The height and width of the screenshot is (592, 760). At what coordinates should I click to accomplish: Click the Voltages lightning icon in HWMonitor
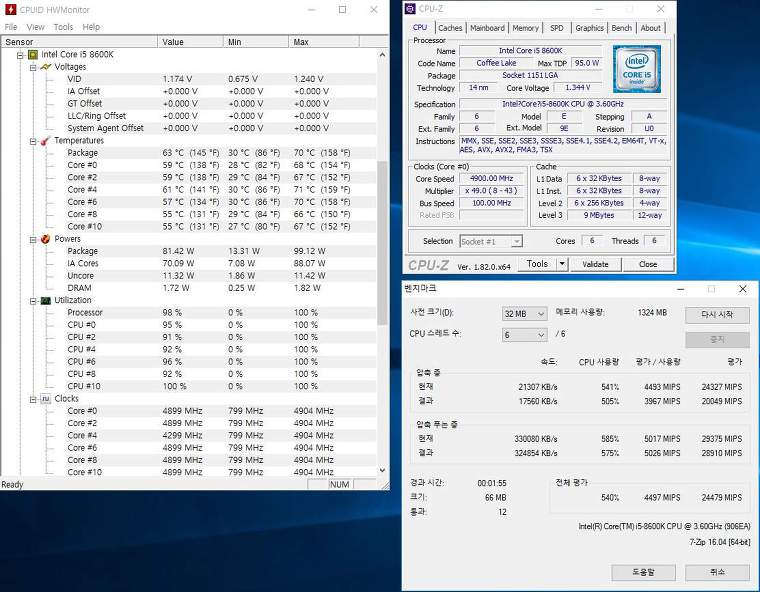(x=46, y=67)
